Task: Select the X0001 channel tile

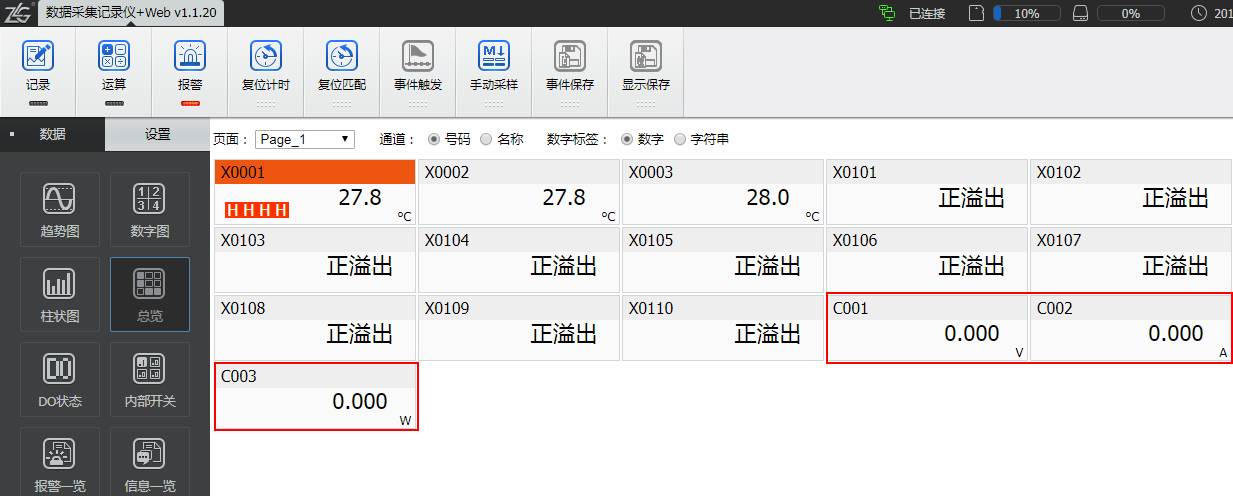Action: tap(314, 191)
